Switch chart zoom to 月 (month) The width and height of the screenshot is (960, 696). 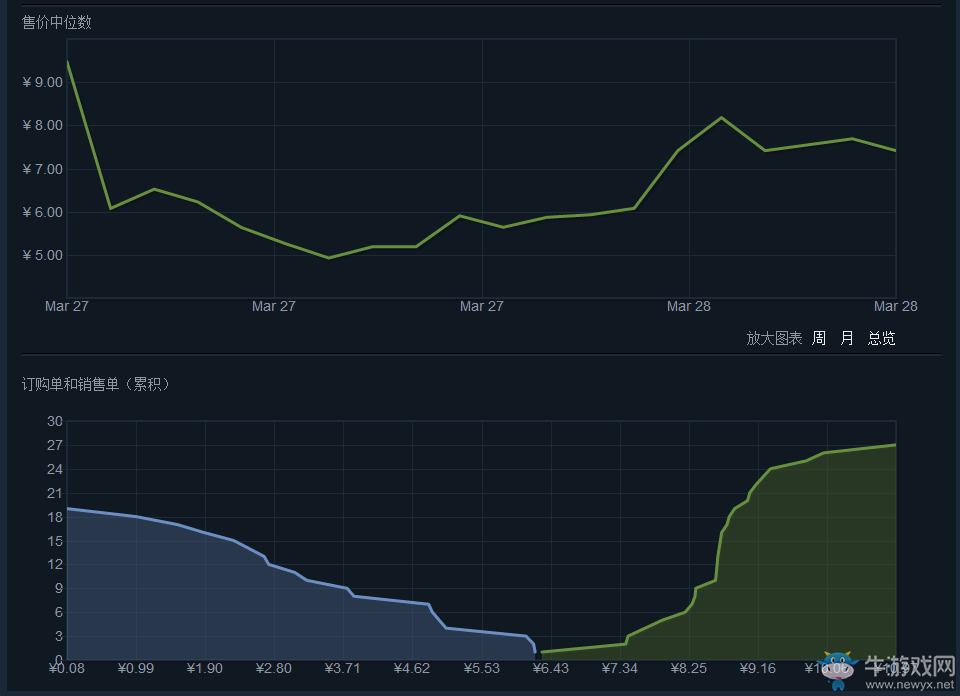(847, 338)
